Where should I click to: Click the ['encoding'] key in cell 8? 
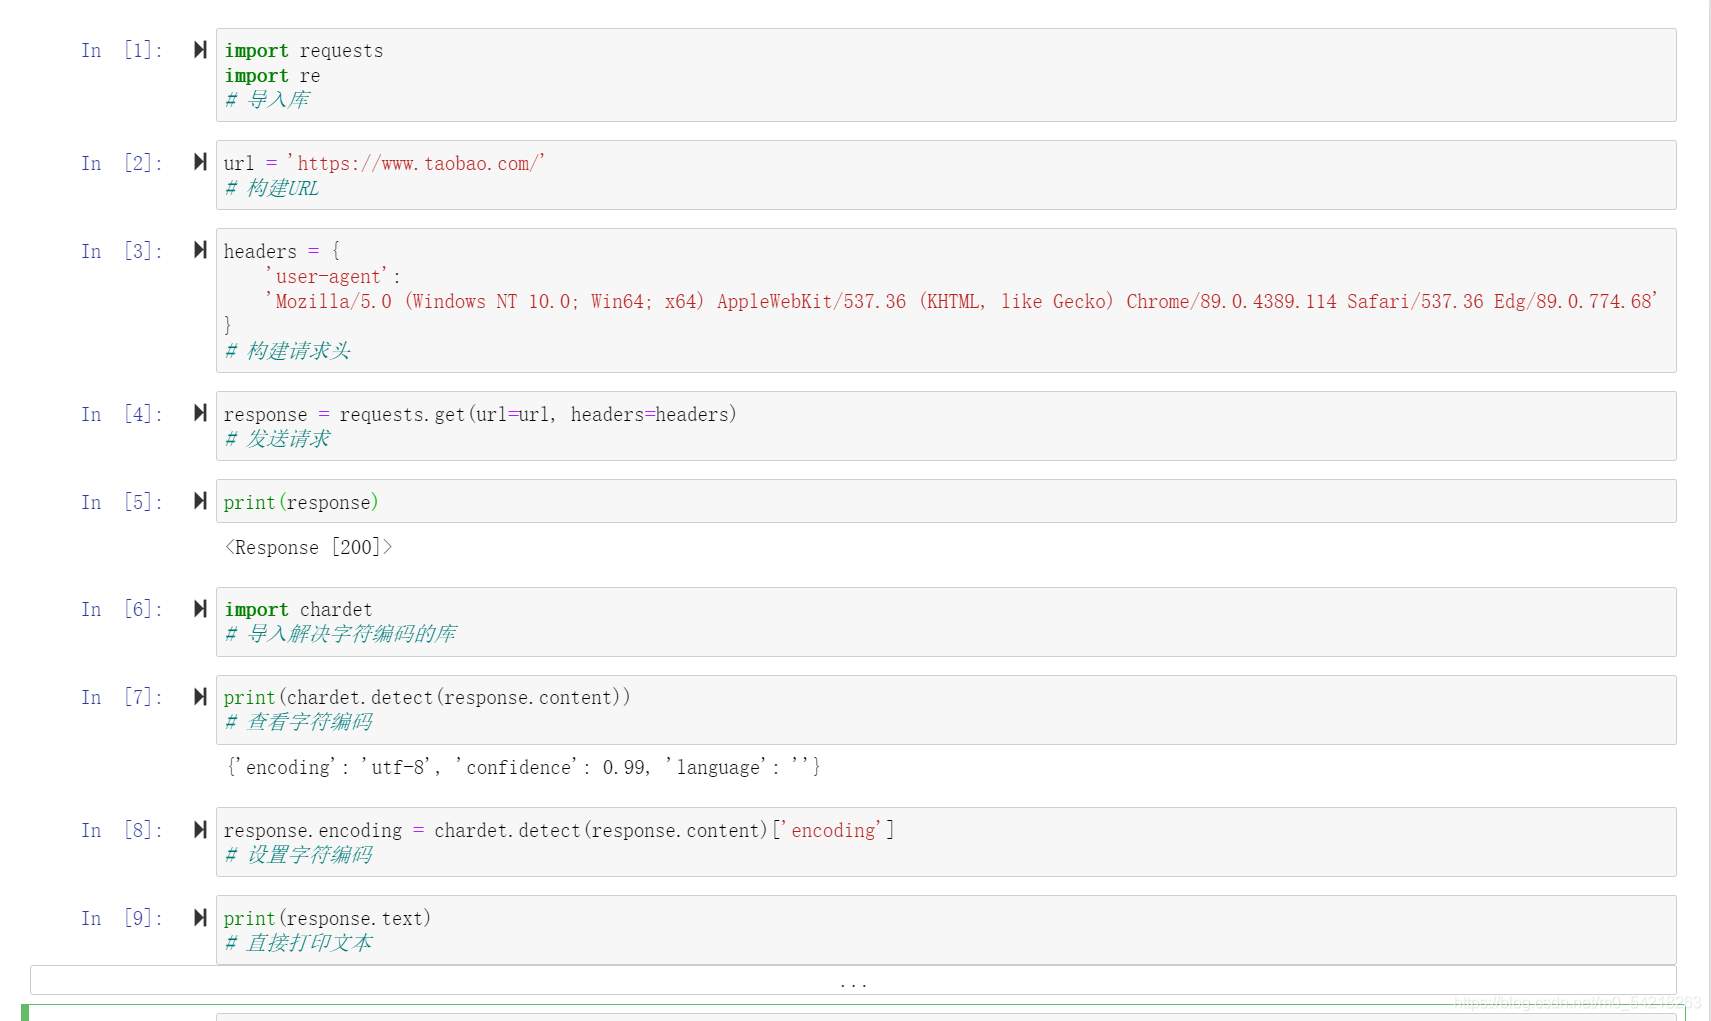(x=834, y=830)
